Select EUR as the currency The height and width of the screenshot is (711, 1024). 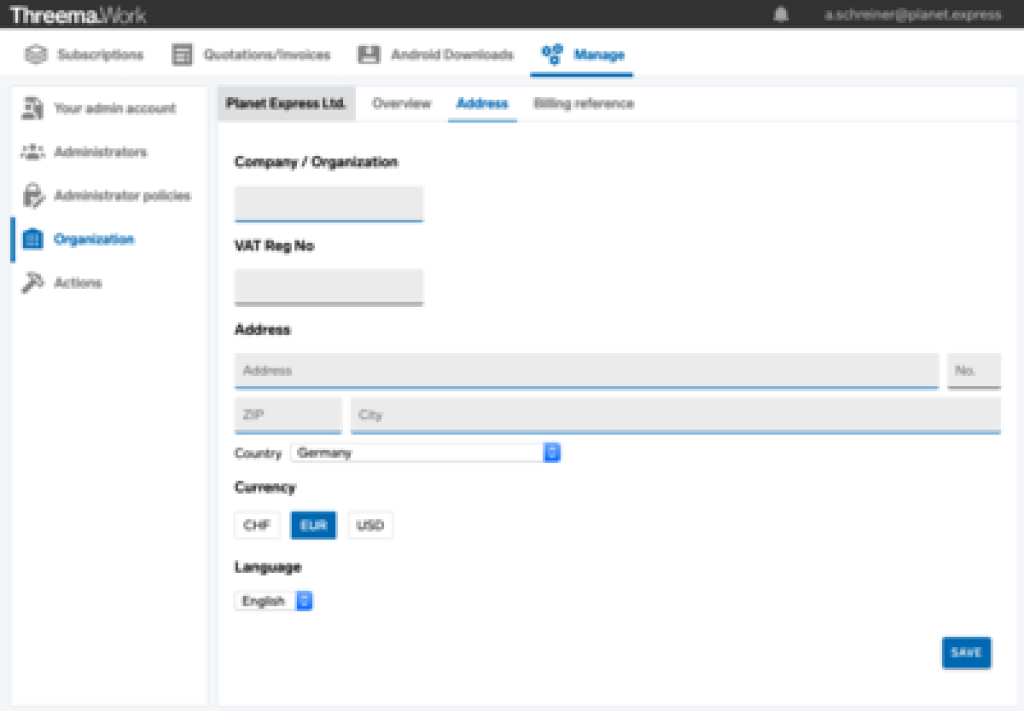(314, 526)
